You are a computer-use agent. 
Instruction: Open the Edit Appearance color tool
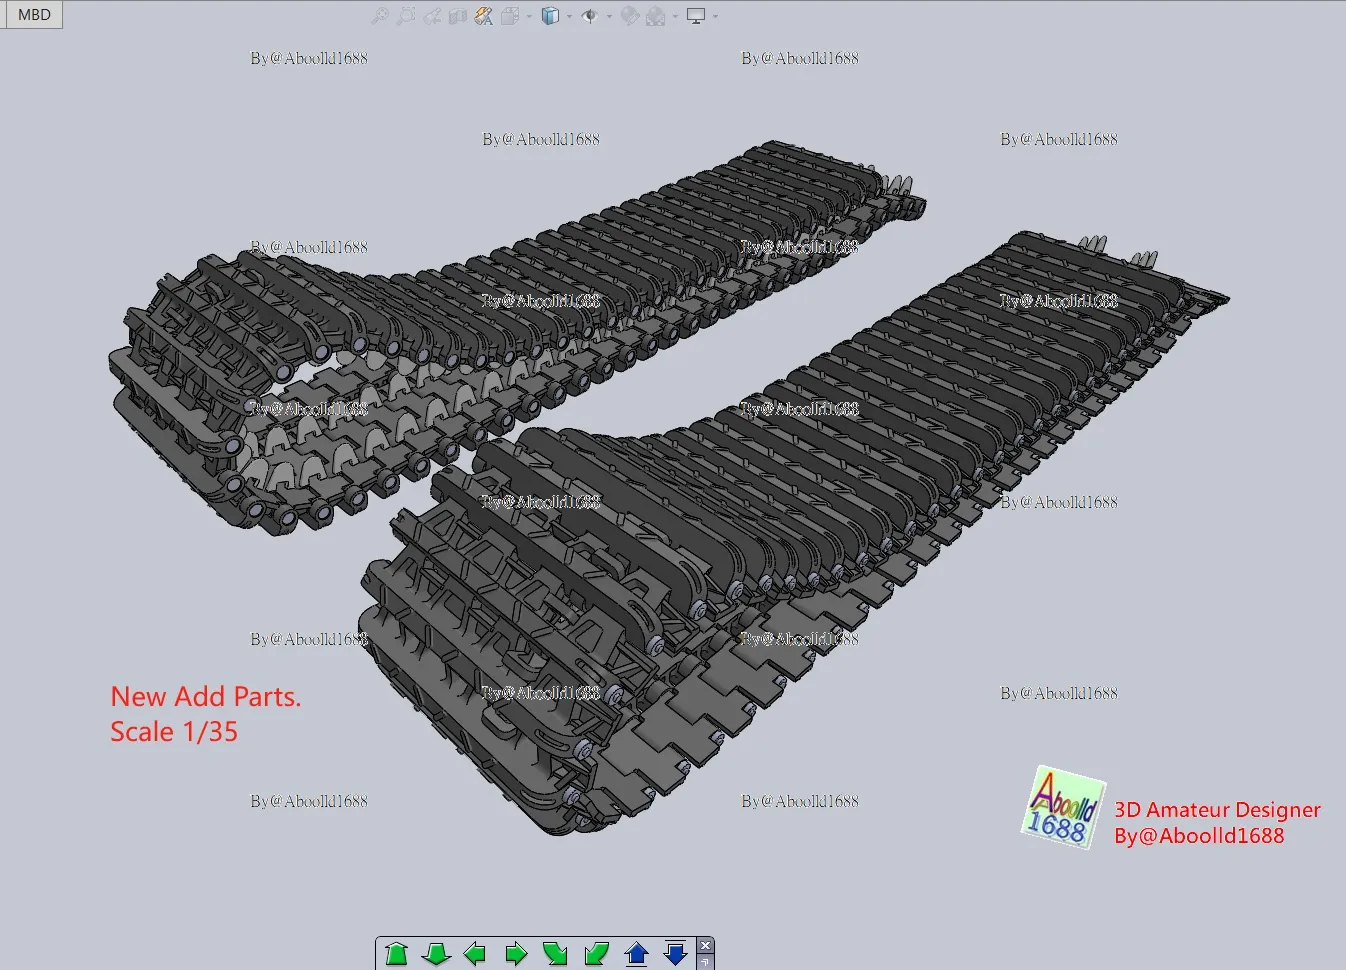(x=629, y=16)
